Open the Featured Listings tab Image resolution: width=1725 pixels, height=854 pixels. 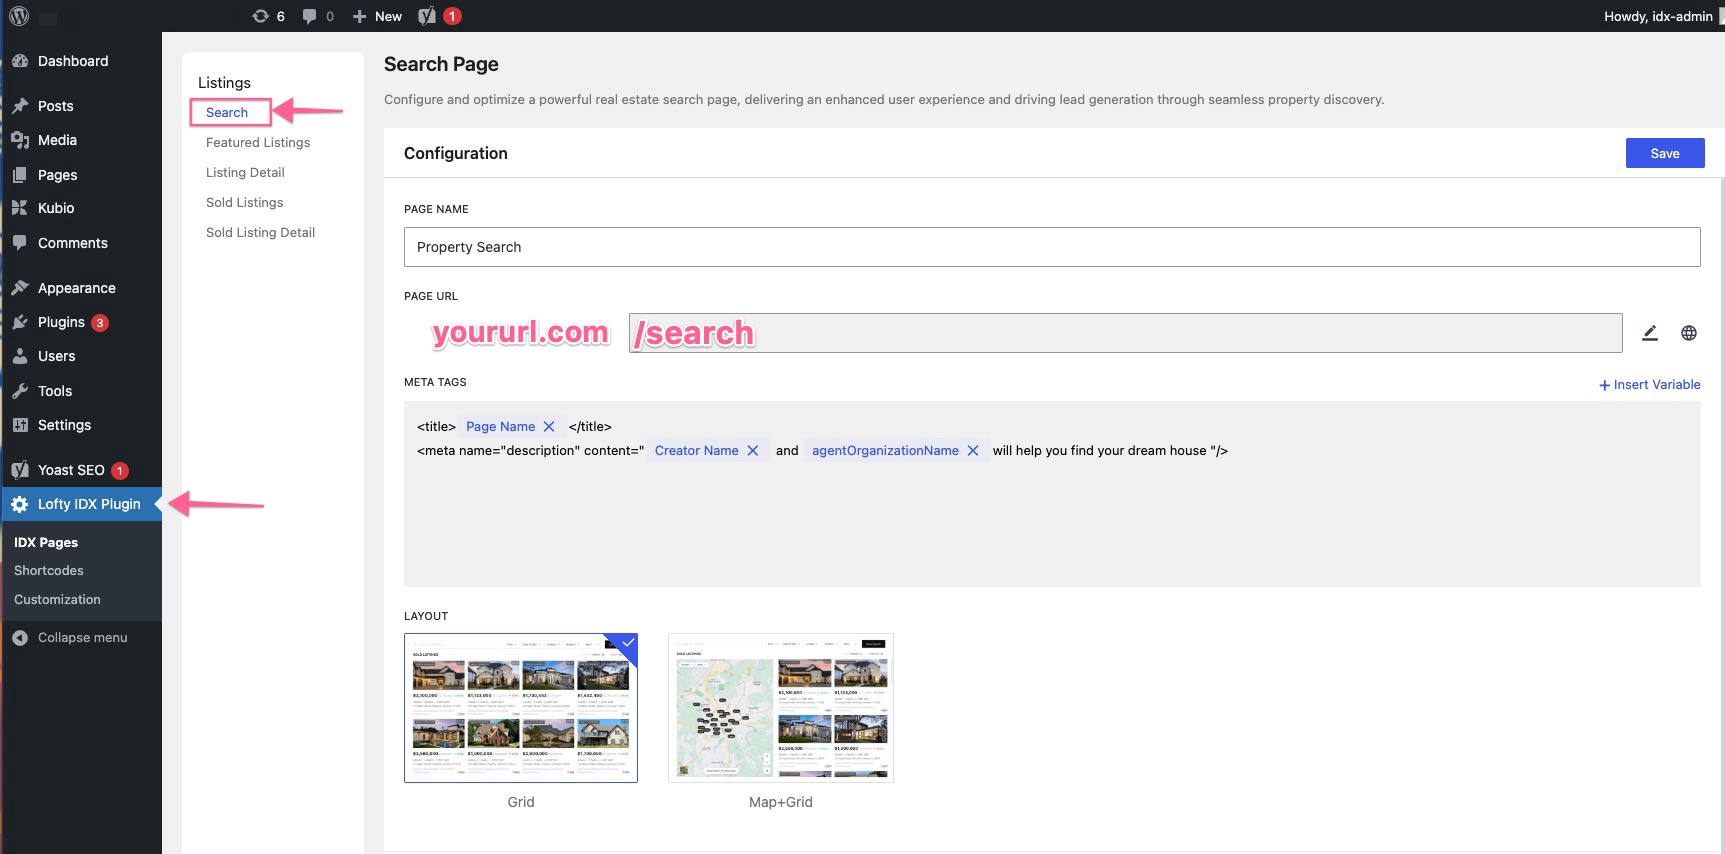pos(258,142)
